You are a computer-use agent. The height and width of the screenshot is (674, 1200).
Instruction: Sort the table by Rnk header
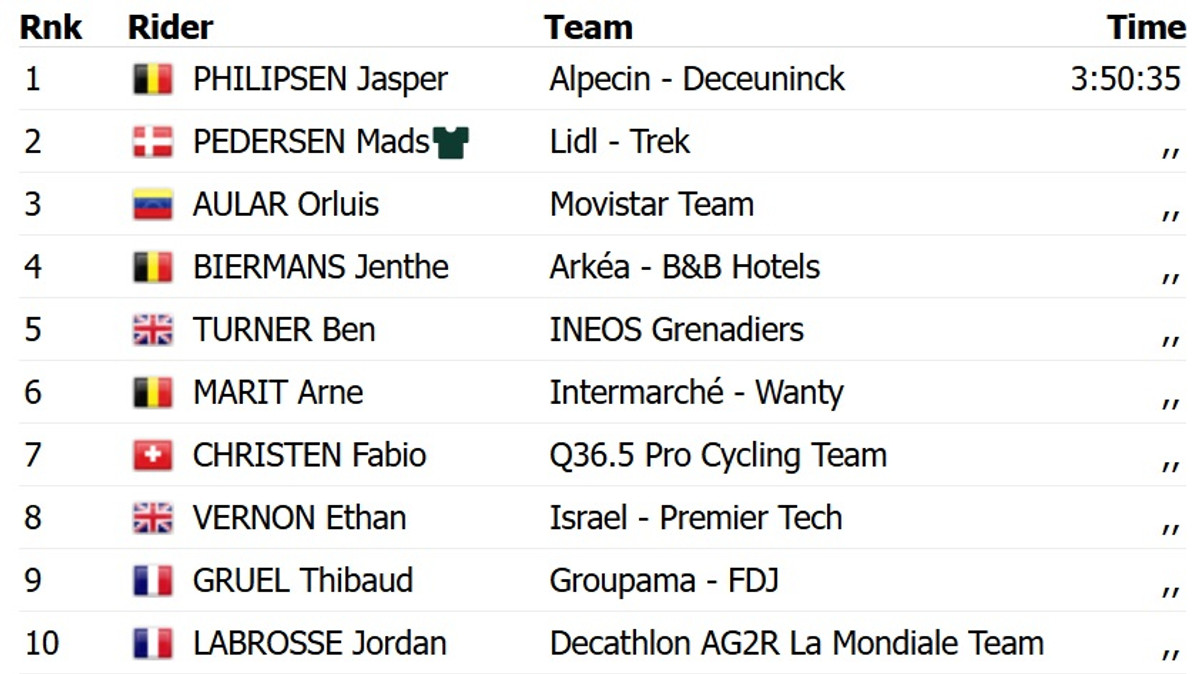pyautogui.click(x=50, y=27)
